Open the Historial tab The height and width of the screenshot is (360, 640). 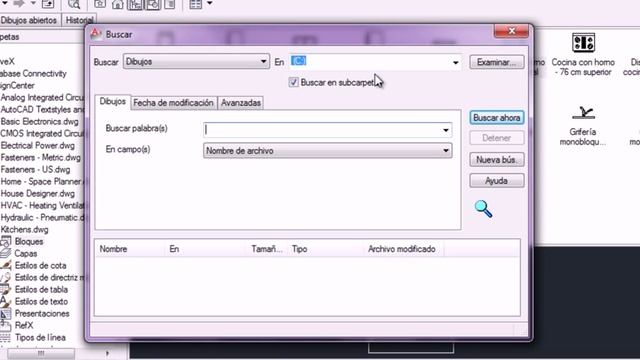point(79,20)
